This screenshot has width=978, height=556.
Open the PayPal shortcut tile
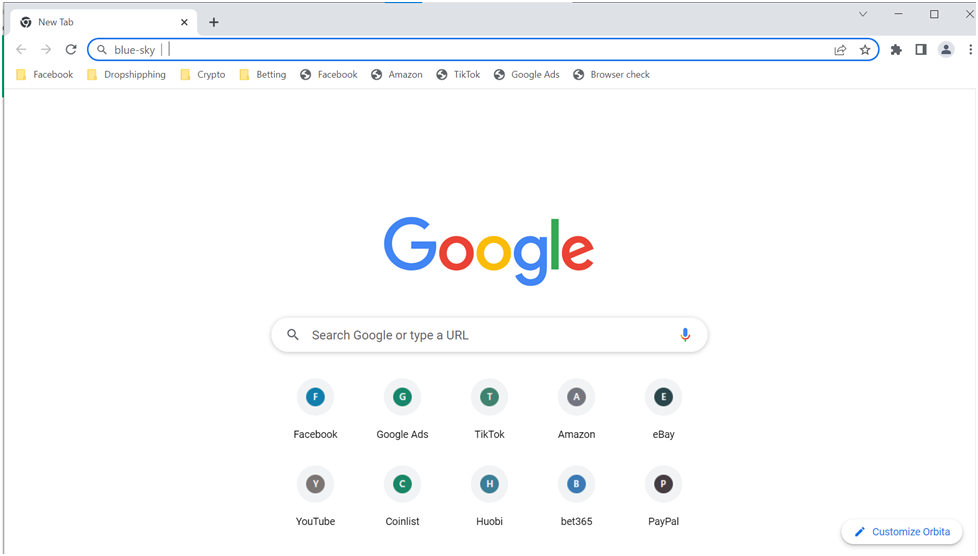(664, 496)
